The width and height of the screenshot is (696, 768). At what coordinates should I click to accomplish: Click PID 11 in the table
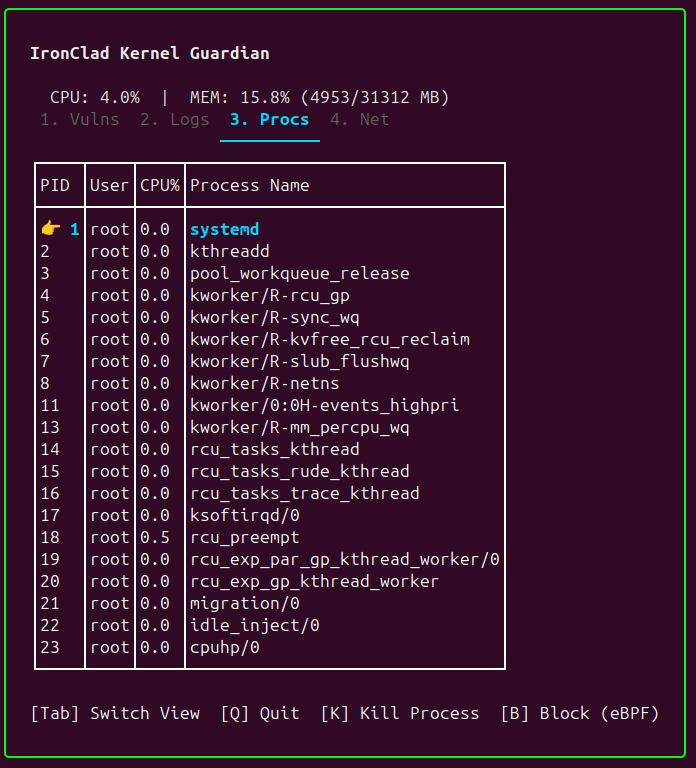tap(50, 405)
